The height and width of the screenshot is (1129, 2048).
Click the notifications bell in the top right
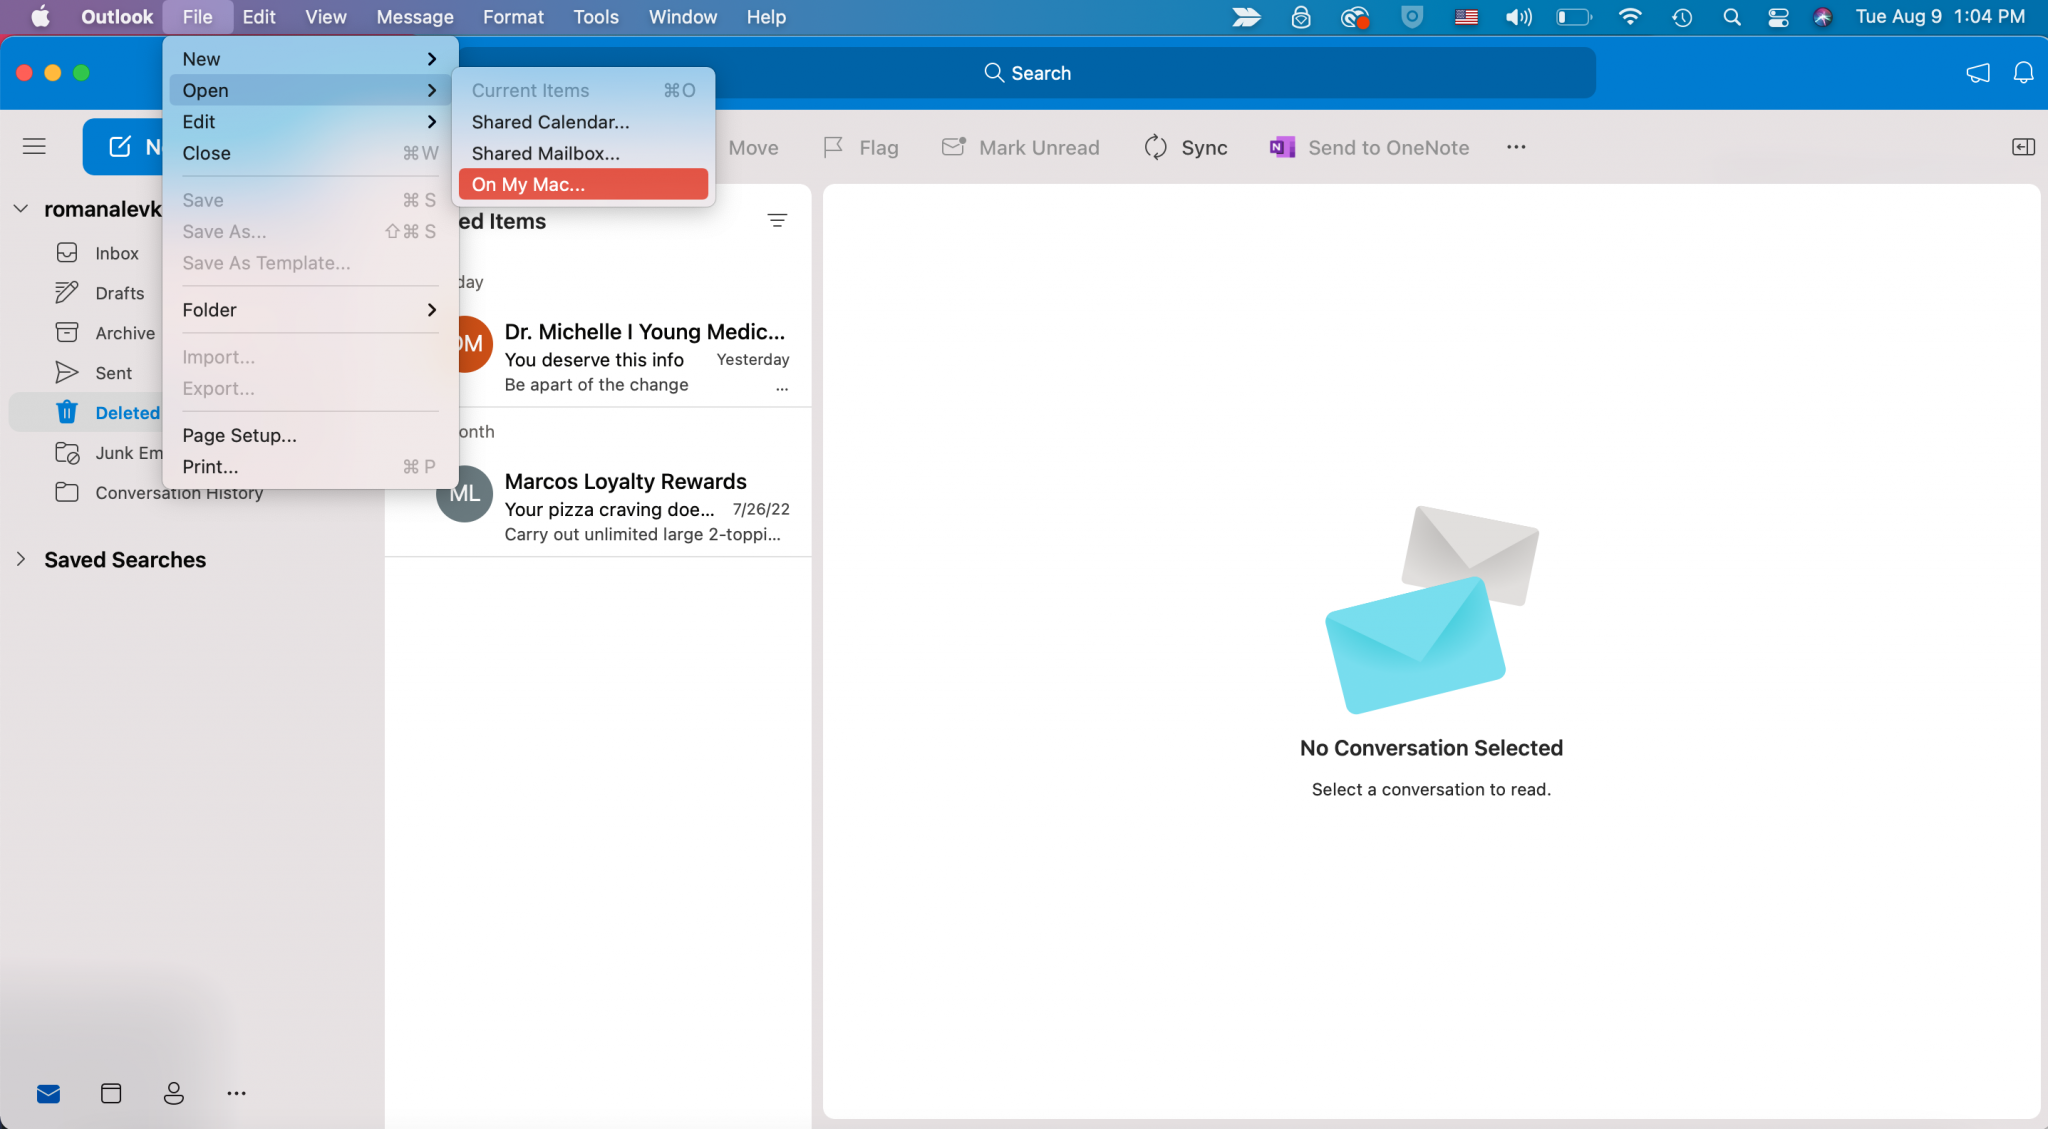point(2023,72)
